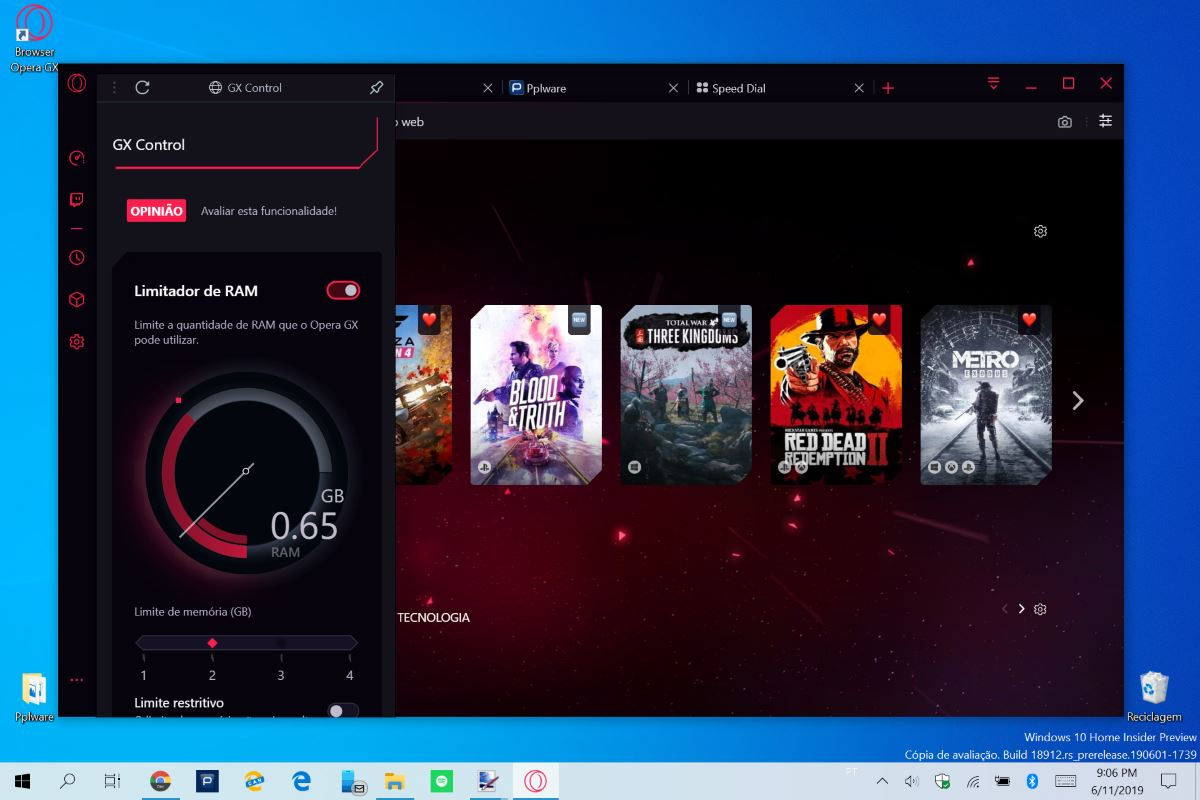Click heart on the Forza Horizon 4 card
The image size is (1200, 800).
[429, 320]
